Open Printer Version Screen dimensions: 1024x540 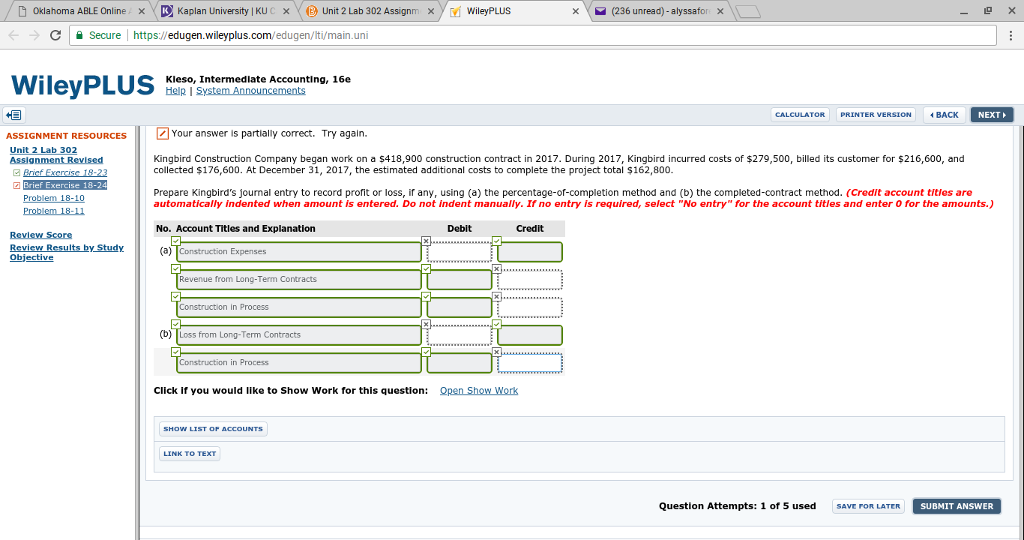tap(876, 115)
